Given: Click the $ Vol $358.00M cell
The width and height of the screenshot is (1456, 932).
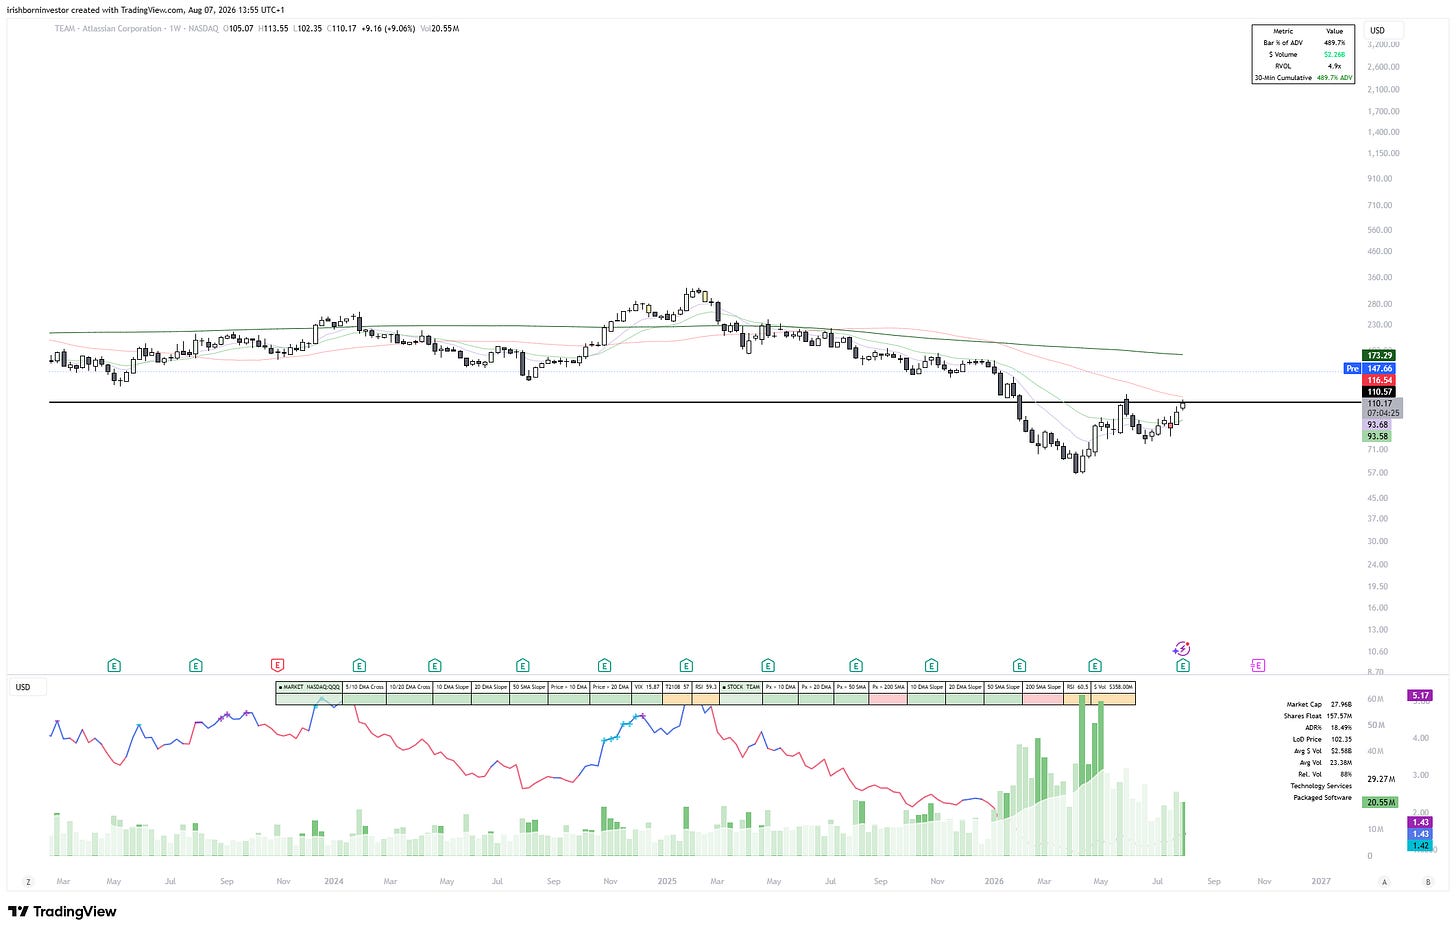Looking at the screenshot, I should (1113, 687).
